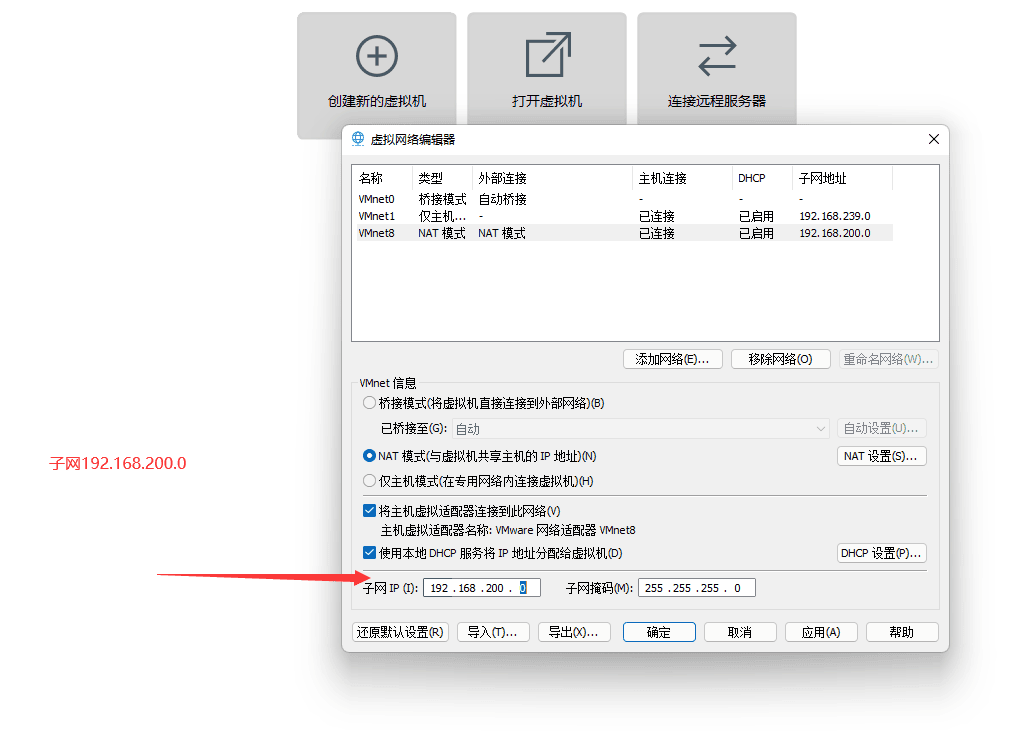Select the VMnet0 row in network list

(377, 199)
